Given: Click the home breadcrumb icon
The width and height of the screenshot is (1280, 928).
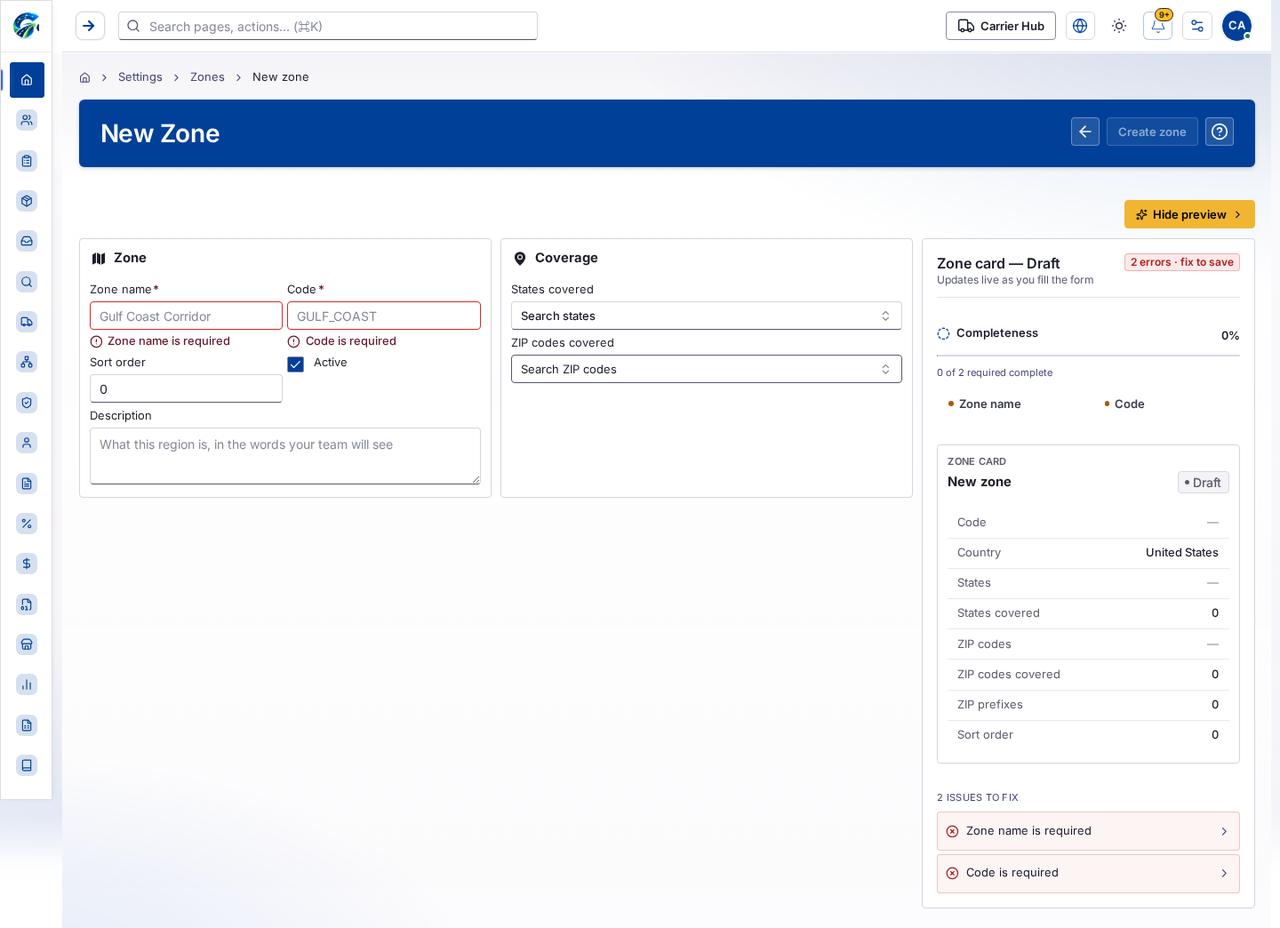Looking at the screenshot, I should (85, 77).
